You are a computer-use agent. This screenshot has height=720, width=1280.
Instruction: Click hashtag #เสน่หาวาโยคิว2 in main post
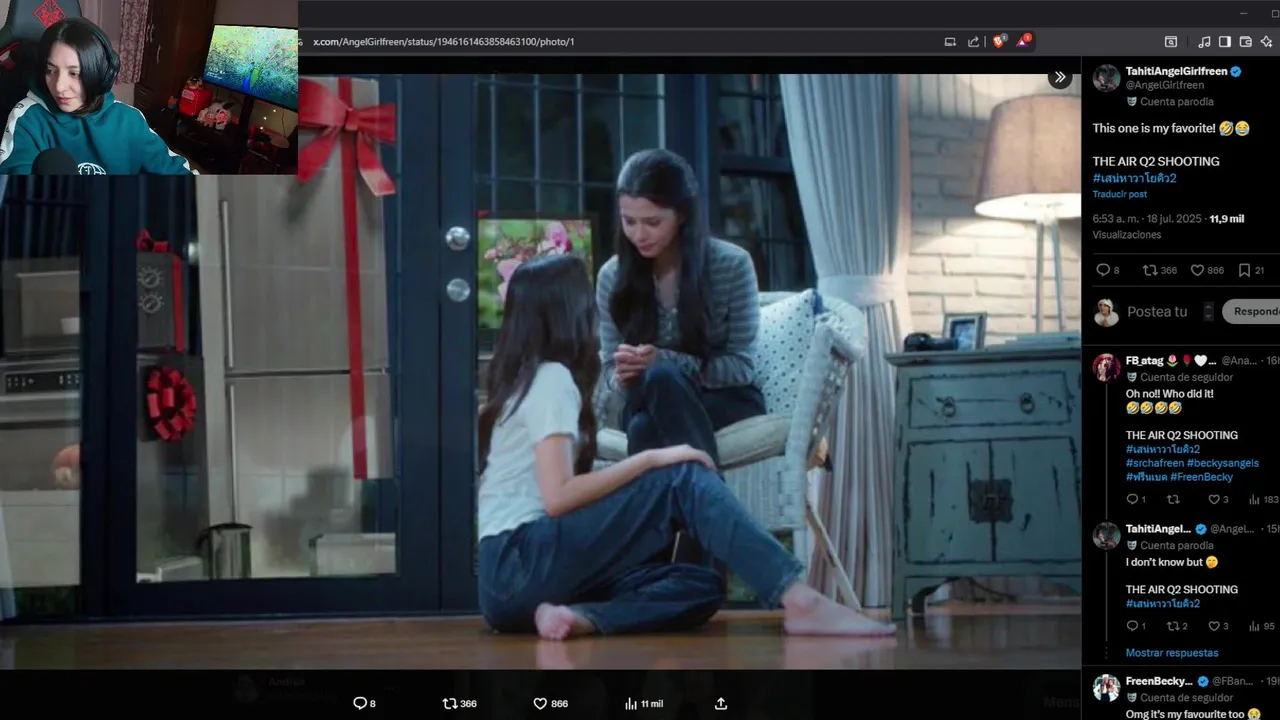[x=1134, y=178]
